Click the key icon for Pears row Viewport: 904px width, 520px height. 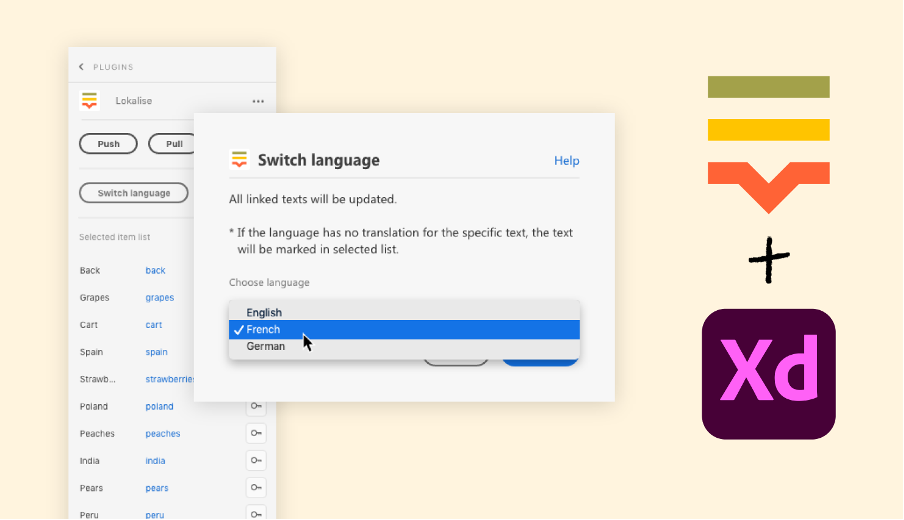256,488
